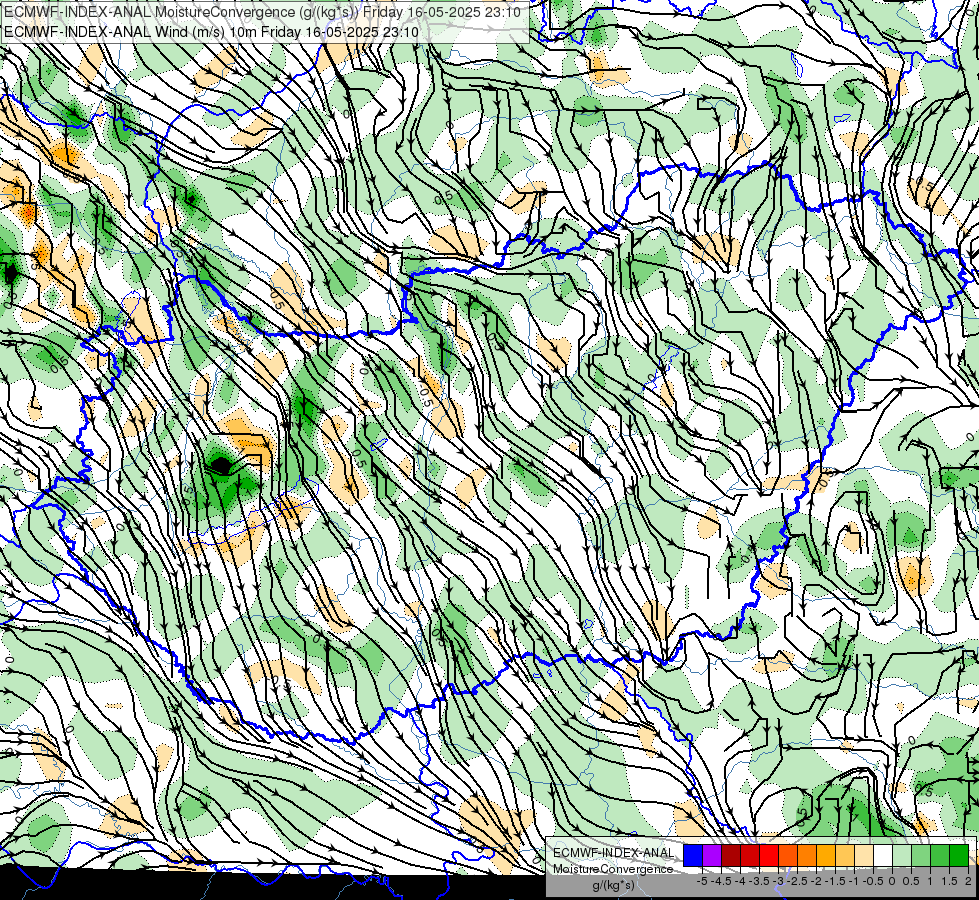
Task: Click the legend tick label -5
Action: (702, 881)
